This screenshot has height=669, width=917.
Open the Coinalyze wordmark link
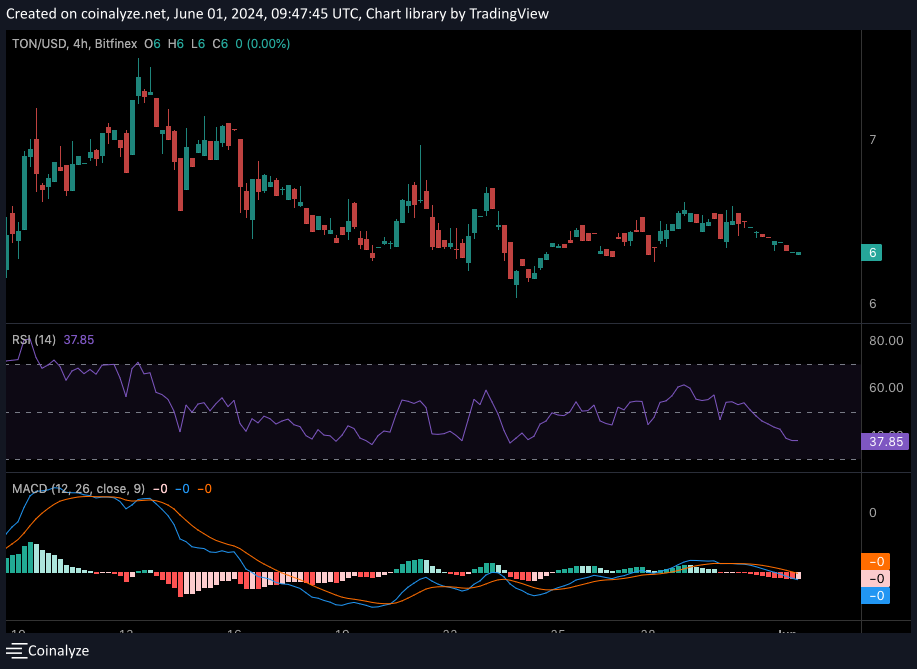[x=58, y=651]
